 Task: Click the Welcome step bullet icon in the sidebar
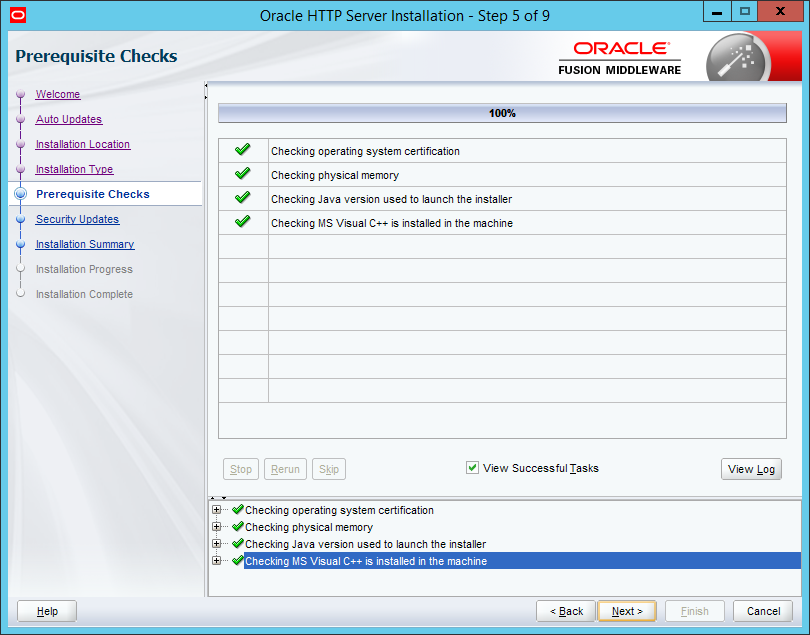20,95
